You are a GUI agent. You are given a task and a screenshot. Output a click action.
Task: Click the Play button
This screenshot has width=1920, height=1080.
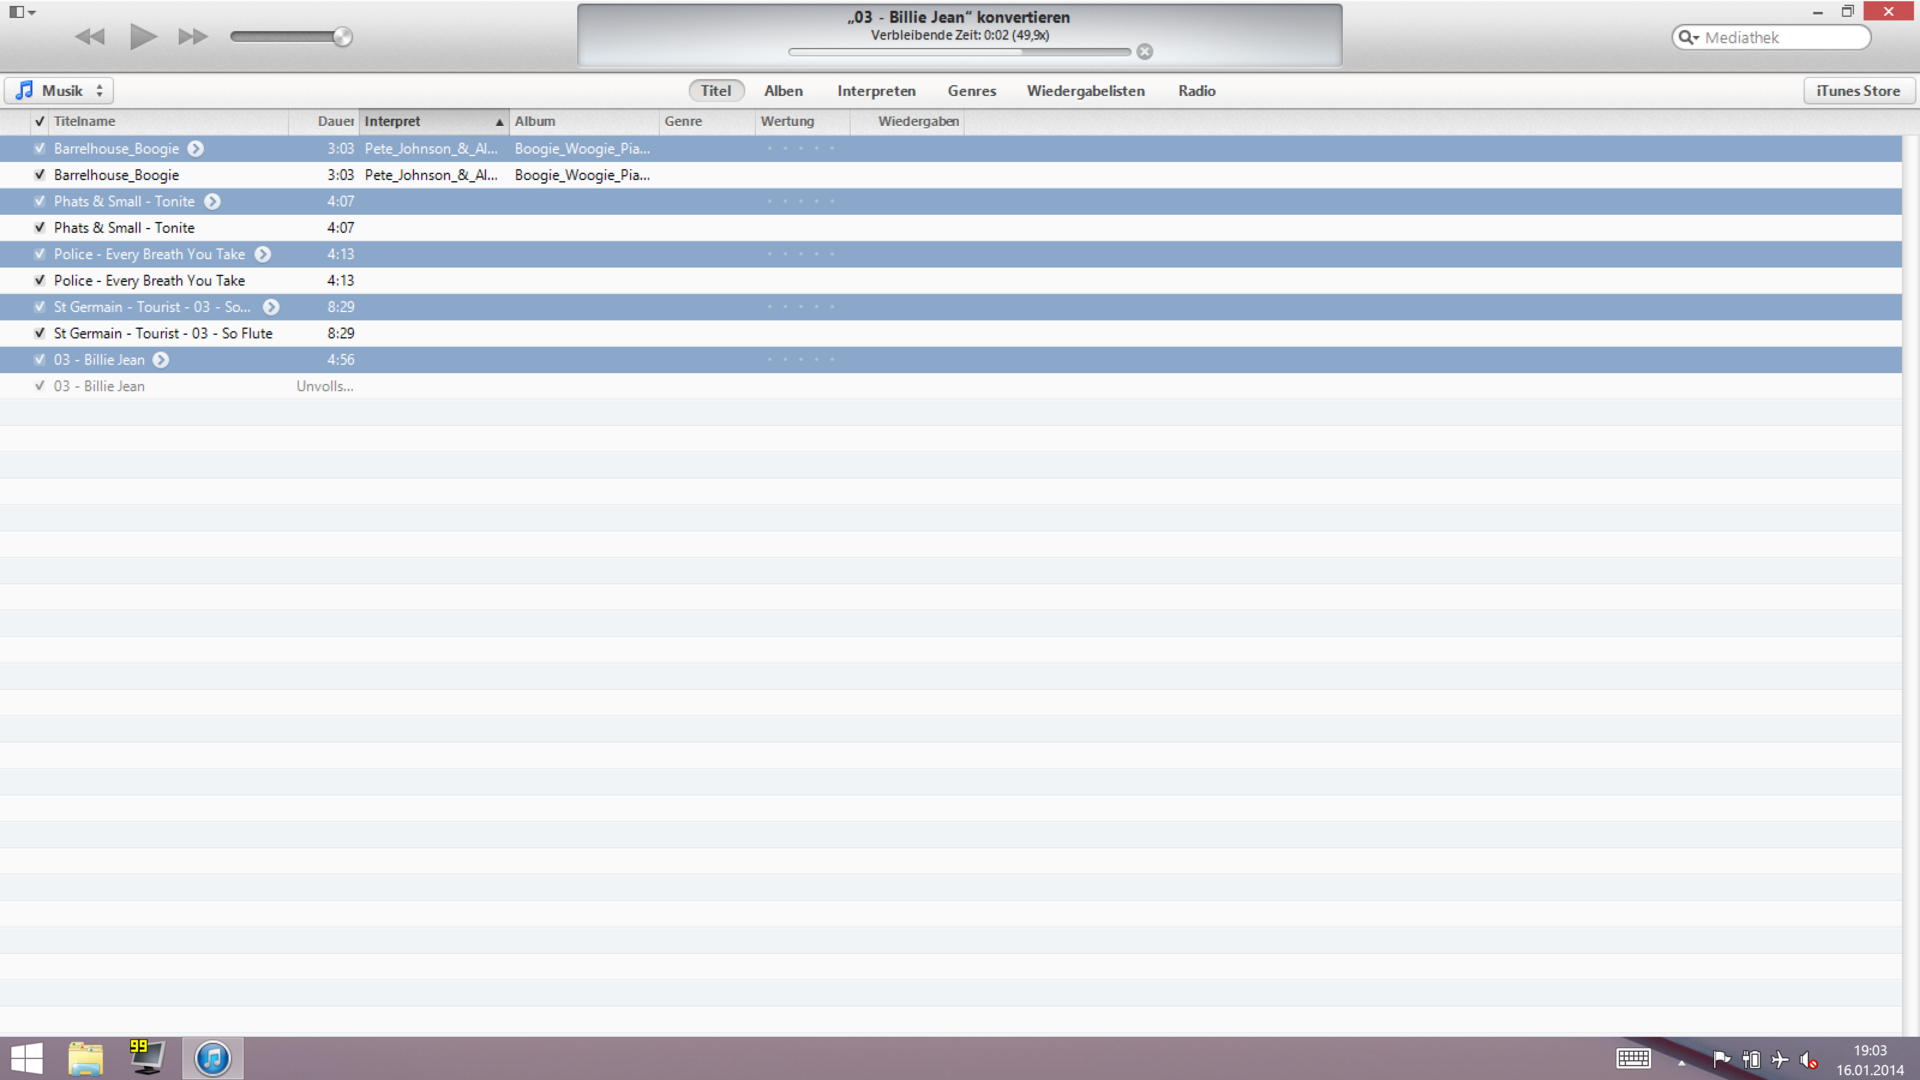pyautogui.click(x=143, y=37)
